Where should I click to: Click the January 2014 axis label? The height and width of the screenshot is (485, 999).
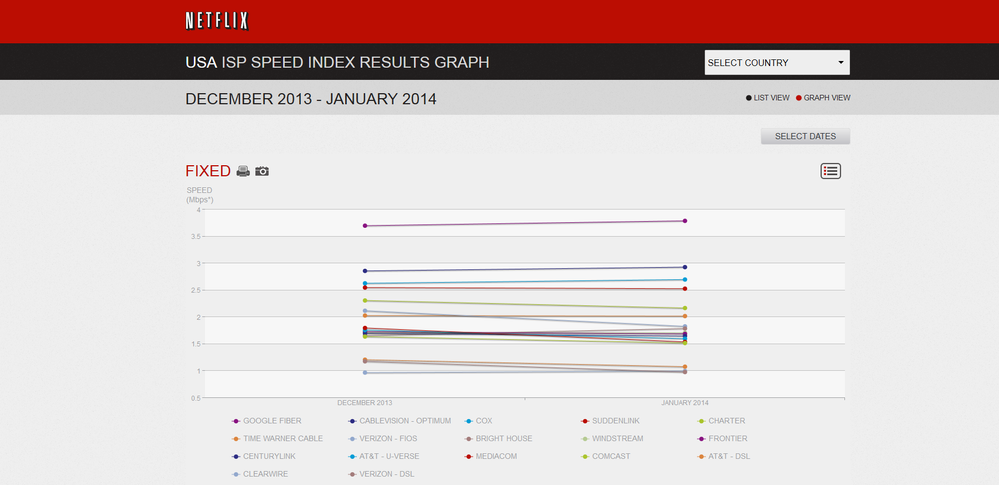684,403
